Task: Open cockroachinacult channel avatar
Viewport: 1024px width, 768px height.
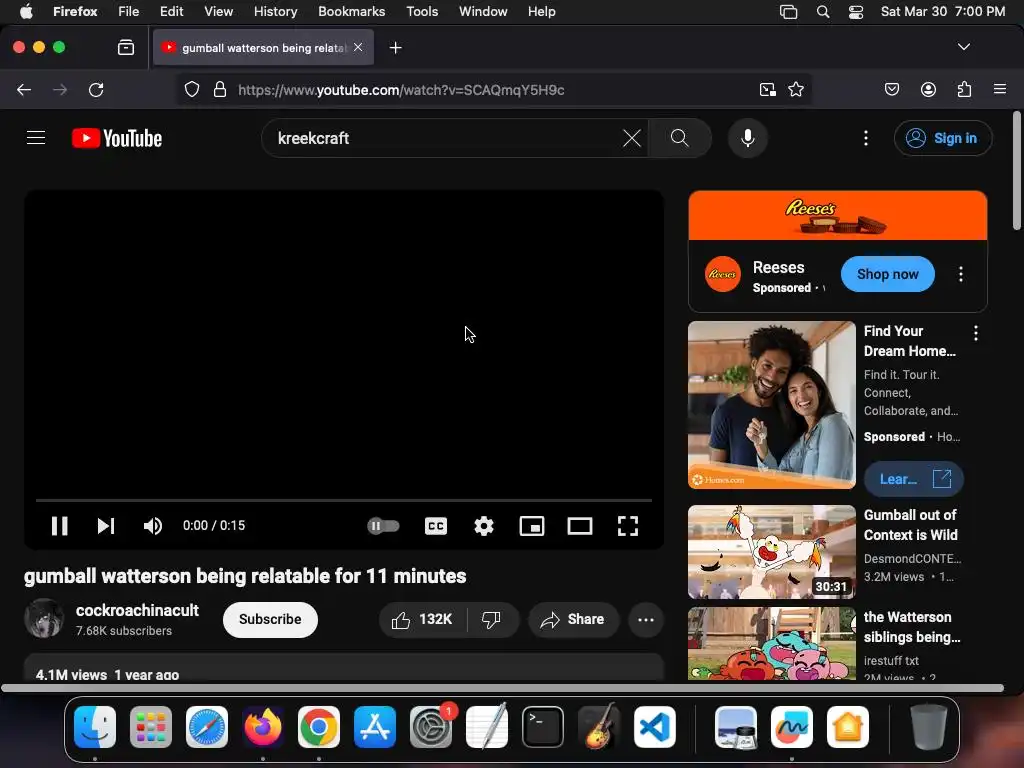Action: pyautogui.click(x=44, y=618)
